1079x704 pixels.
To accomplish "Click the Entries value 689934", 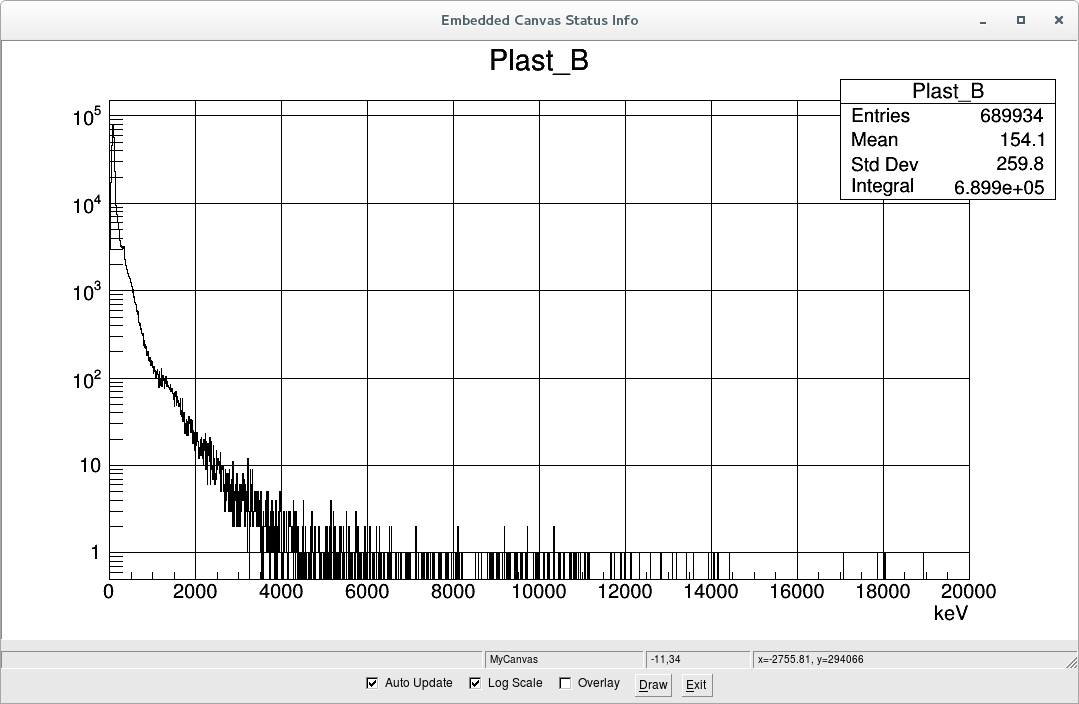I will pos(1012,116).
